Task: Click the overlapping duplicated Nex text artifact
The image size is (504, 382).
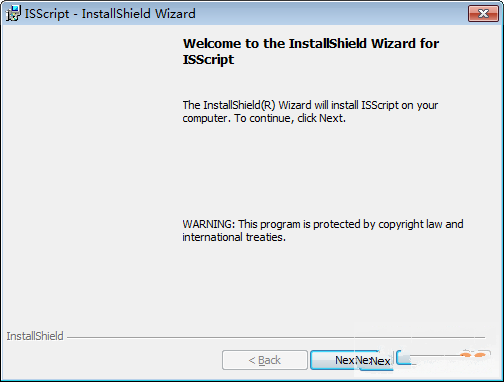Action: (x=373, y=361)
